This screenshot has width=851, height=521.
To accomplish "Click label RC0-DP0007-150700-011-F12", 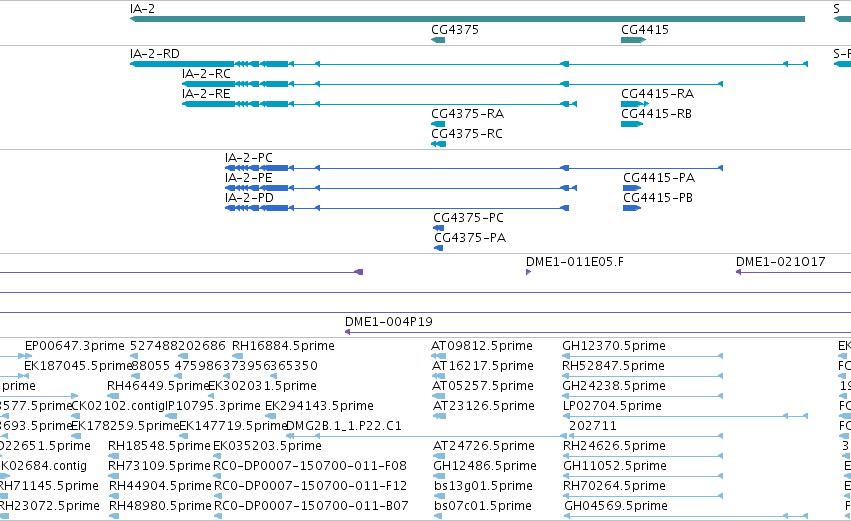I will point(310,487).
